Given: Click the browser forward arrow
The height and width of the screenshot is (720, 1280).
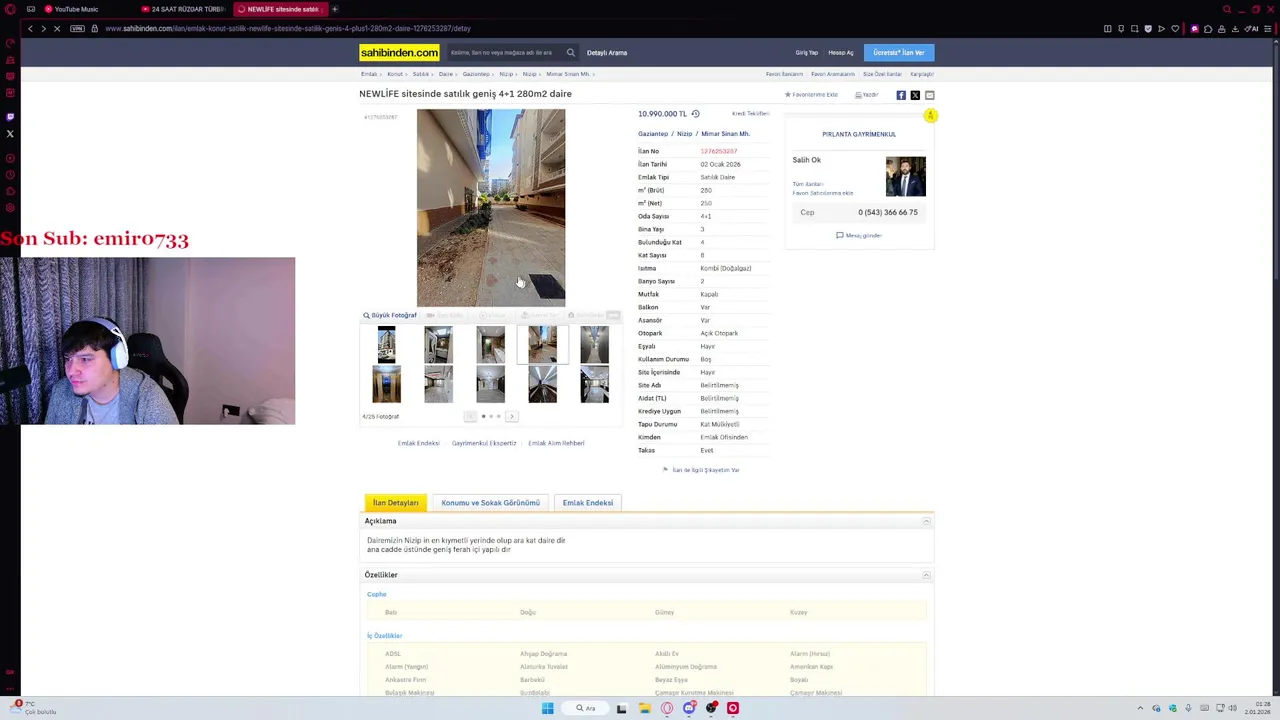Looking at the screenshot, I should [43, 28].
